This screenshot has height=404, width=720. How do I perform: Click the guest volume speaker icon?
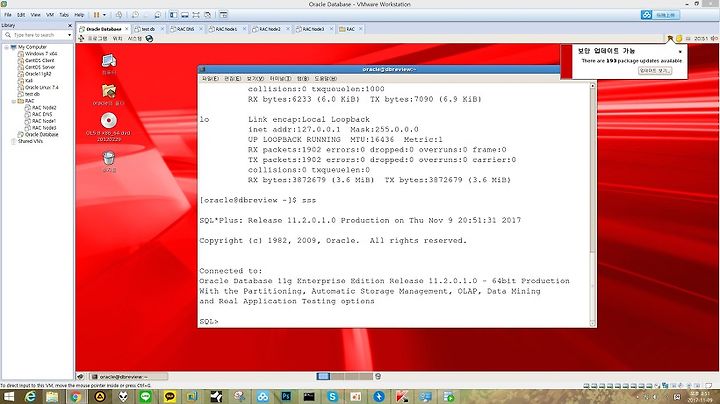coord(714,39)
